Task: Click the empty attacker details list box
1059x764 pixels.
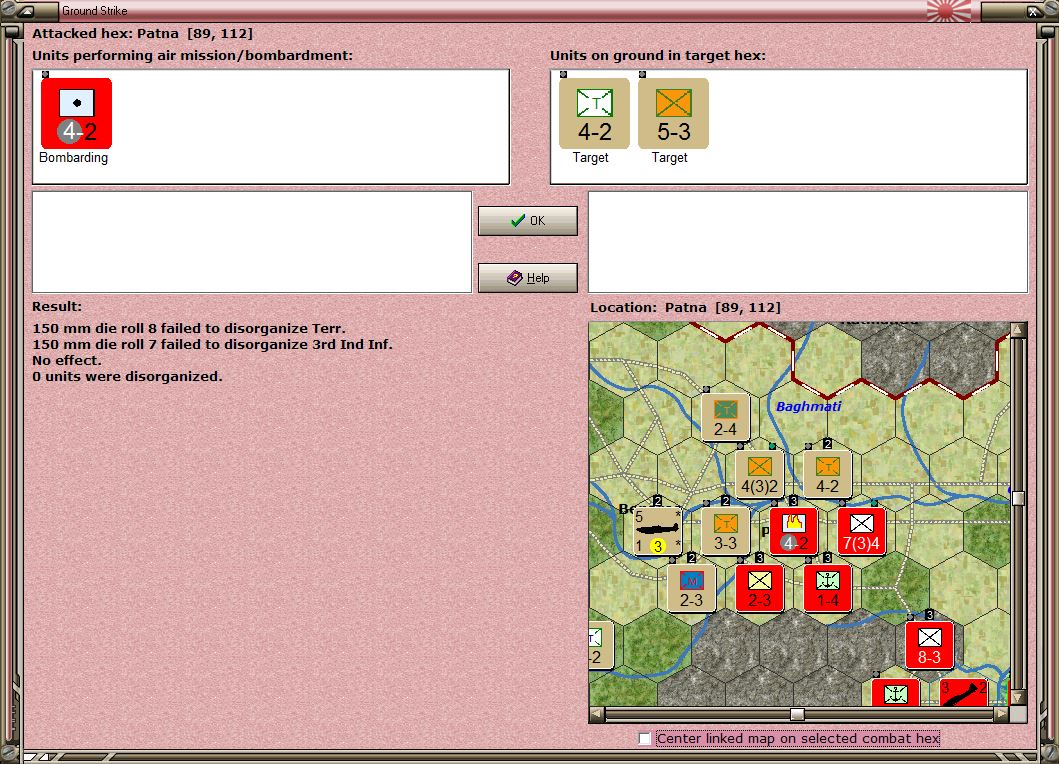Action: tap(252, 242)
